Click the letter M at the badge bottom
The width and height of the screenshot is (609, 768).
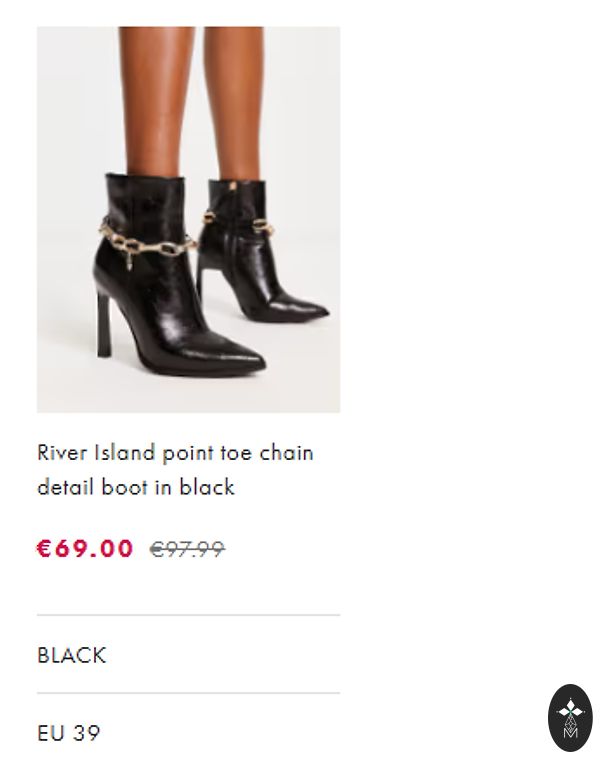click(570, 733)
